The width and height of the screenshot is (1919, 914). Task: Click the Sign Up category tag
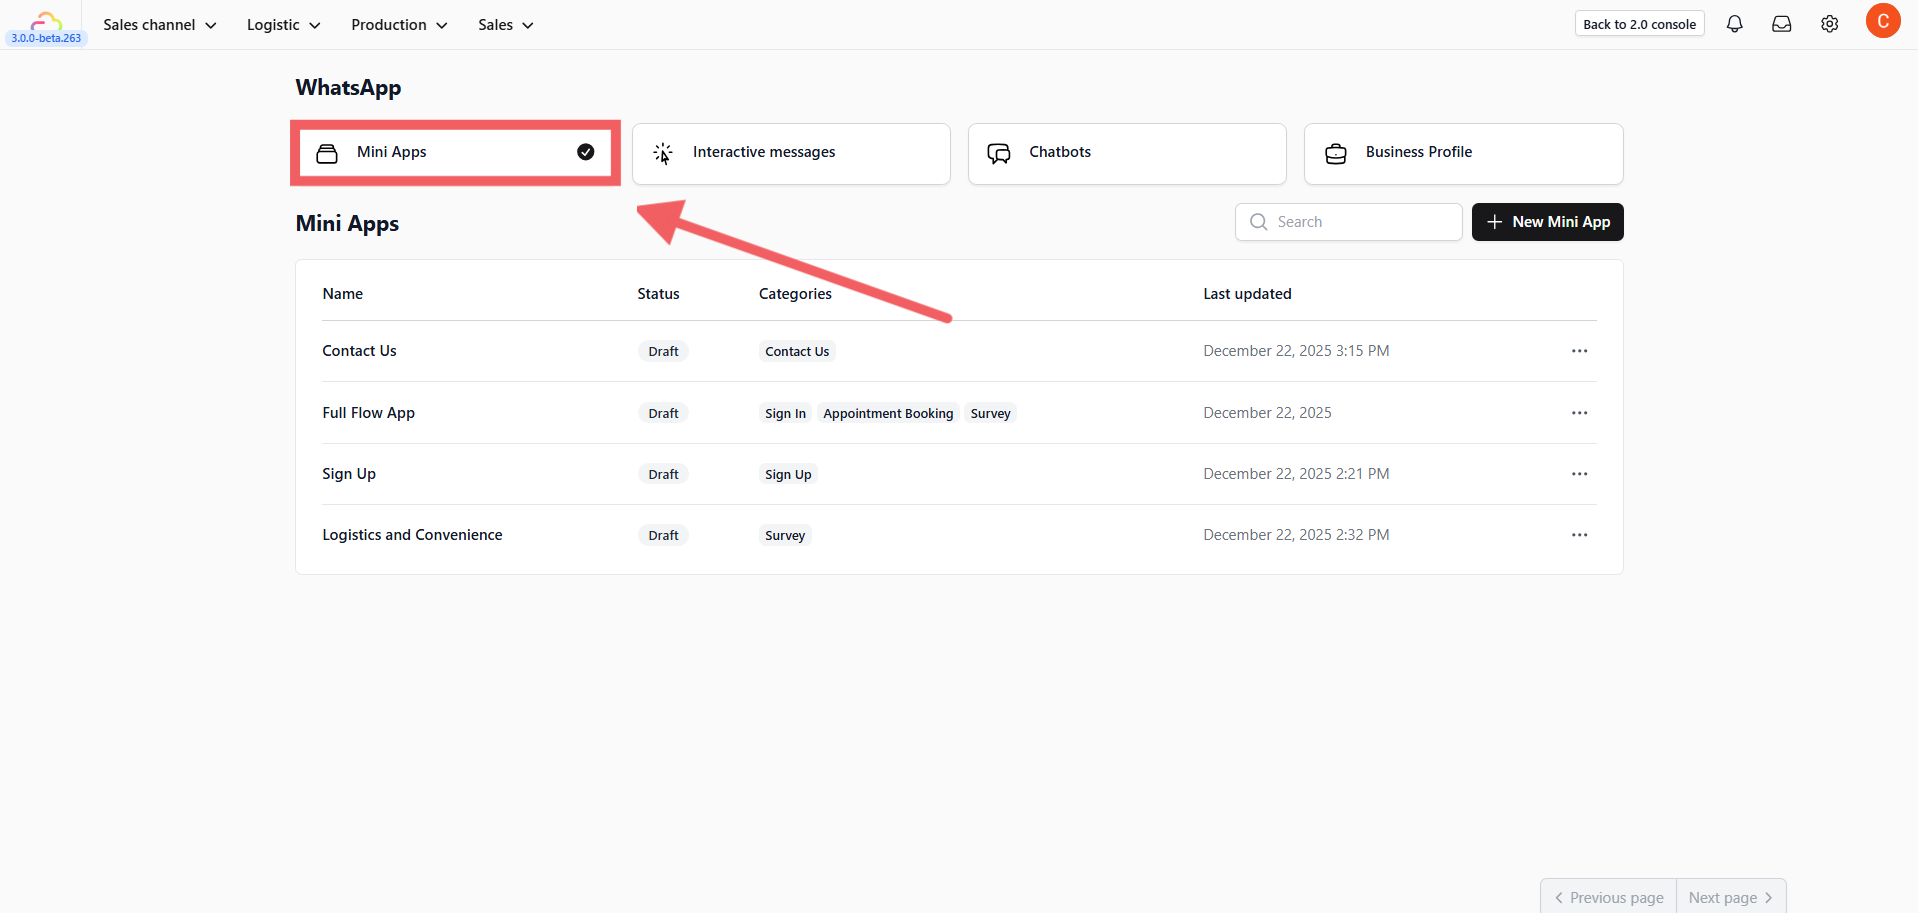[788, 475]
